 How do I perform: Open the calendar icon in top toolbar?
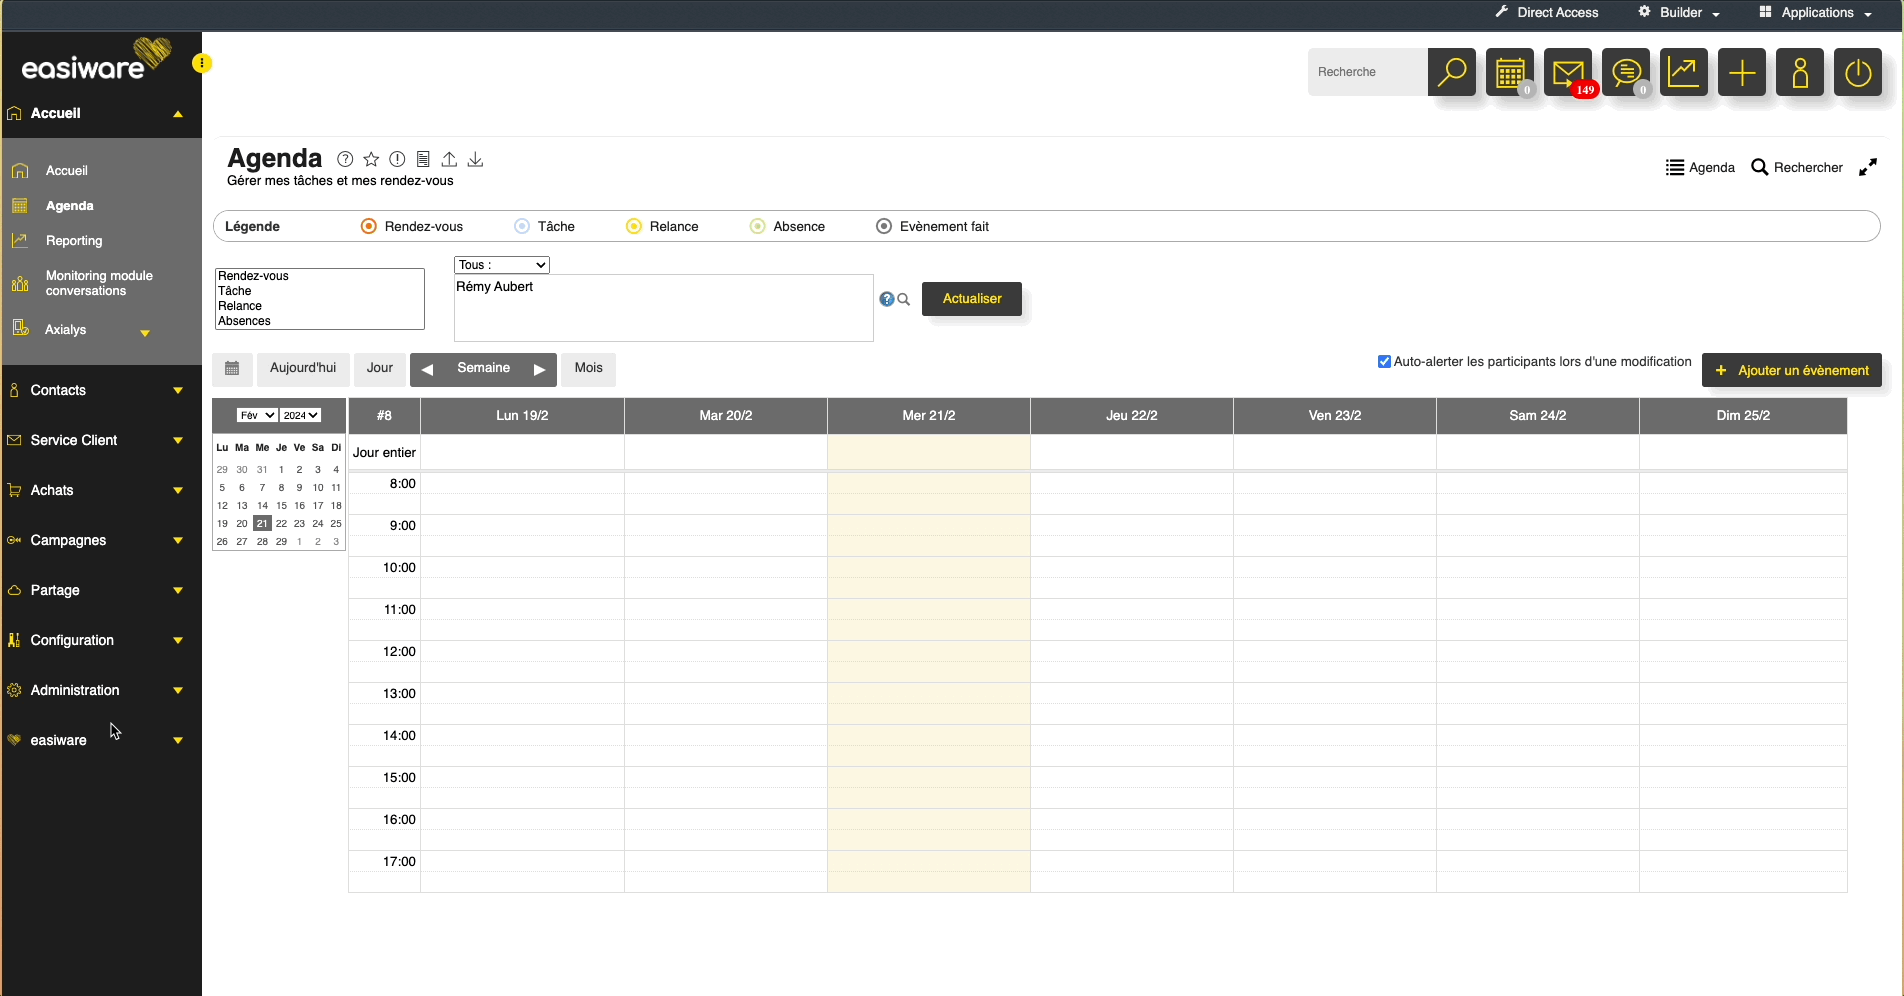click(1509, 72)
